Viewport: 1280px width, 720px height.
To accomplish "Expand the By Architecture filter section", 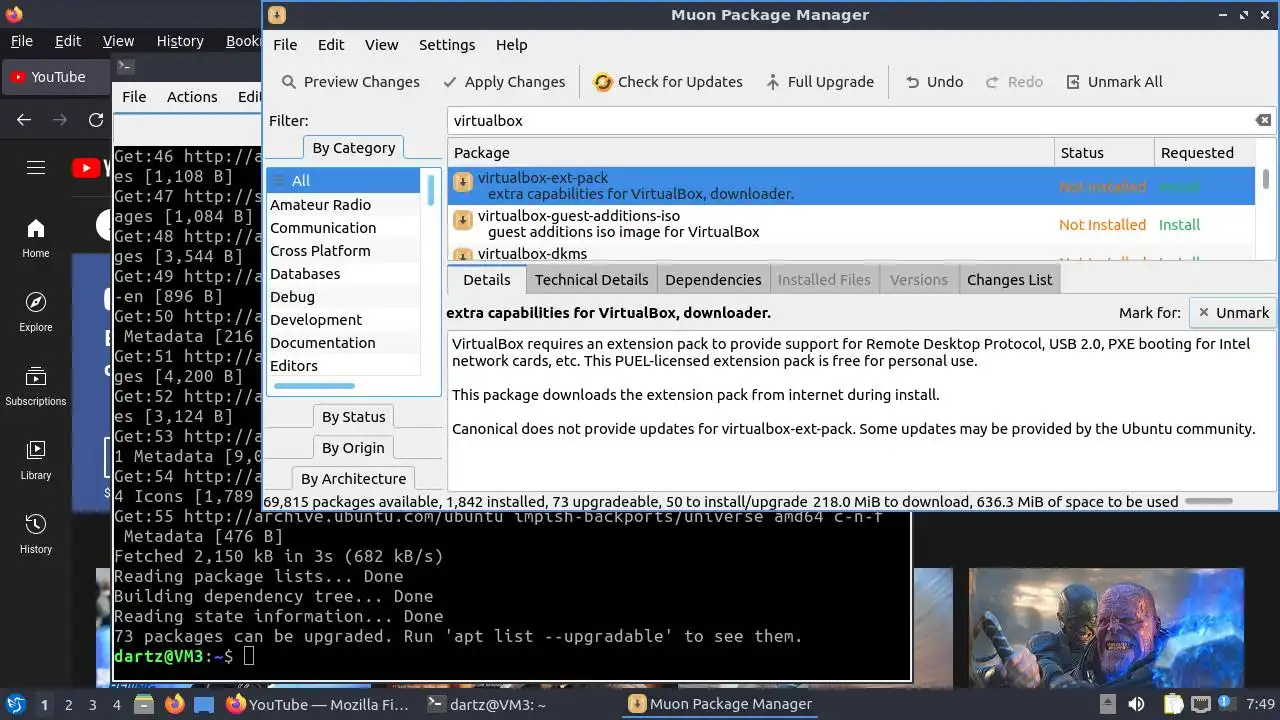I will point(353,479).
